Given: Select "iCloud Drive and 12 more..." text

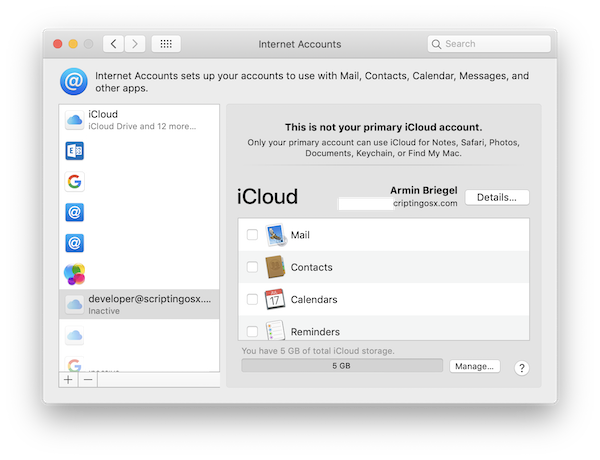Looking at the screenshot, I should coord(142,126).
